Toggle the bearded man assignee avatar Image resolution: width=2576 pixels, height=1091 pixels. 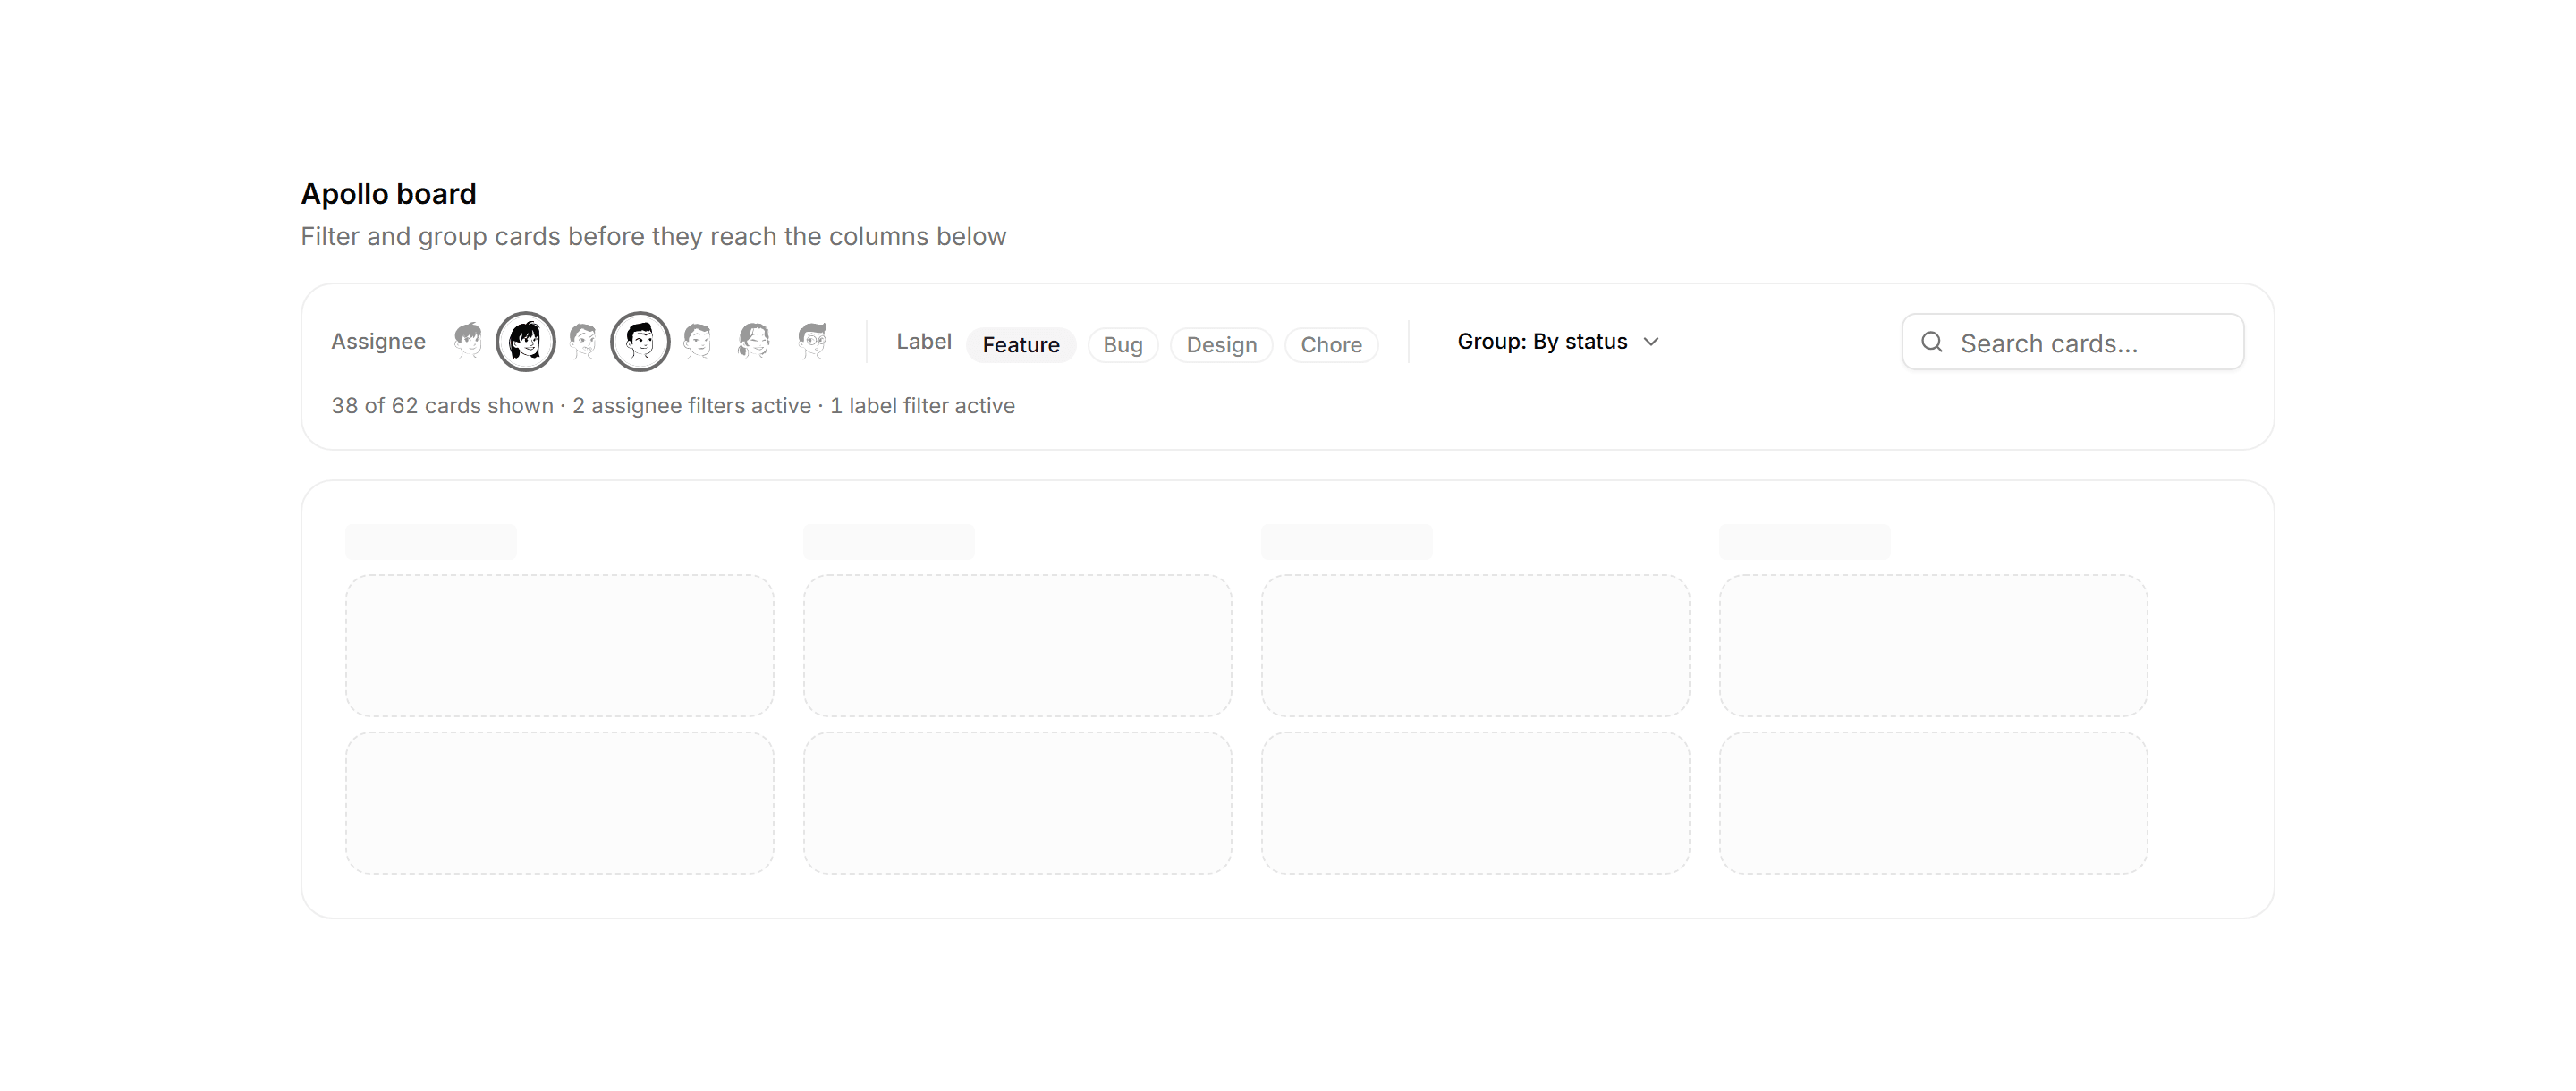tap(583, 341)
